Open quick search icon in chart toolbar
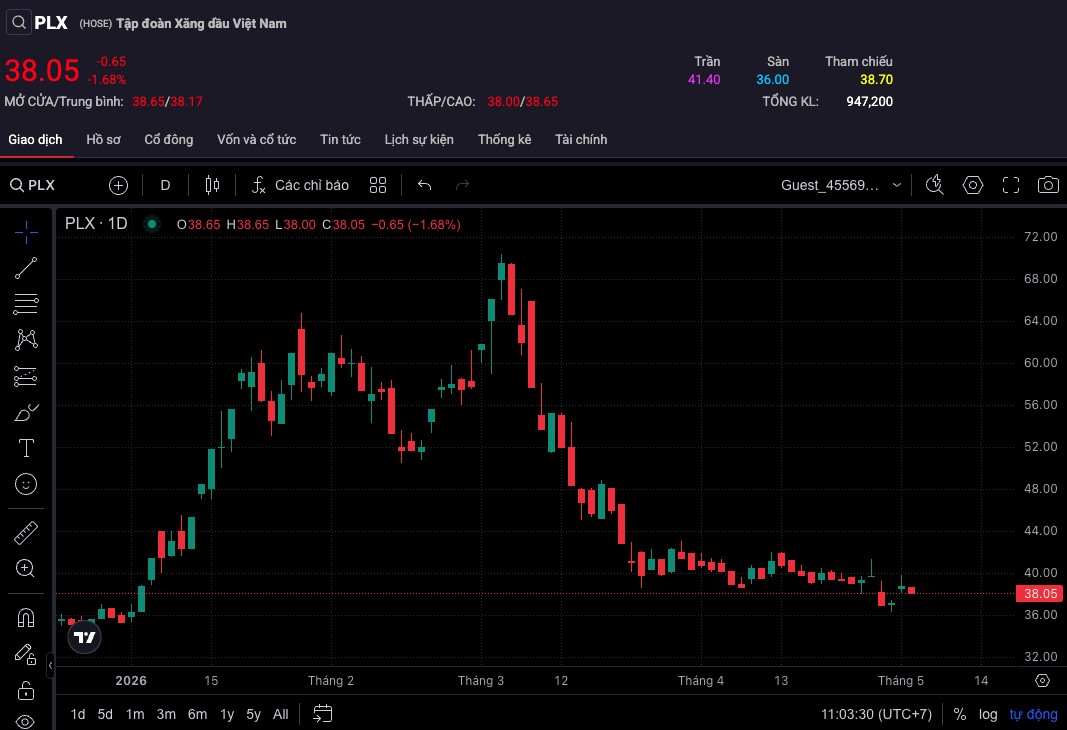This screenshot has height=730, width=1067. pos(935,185)
